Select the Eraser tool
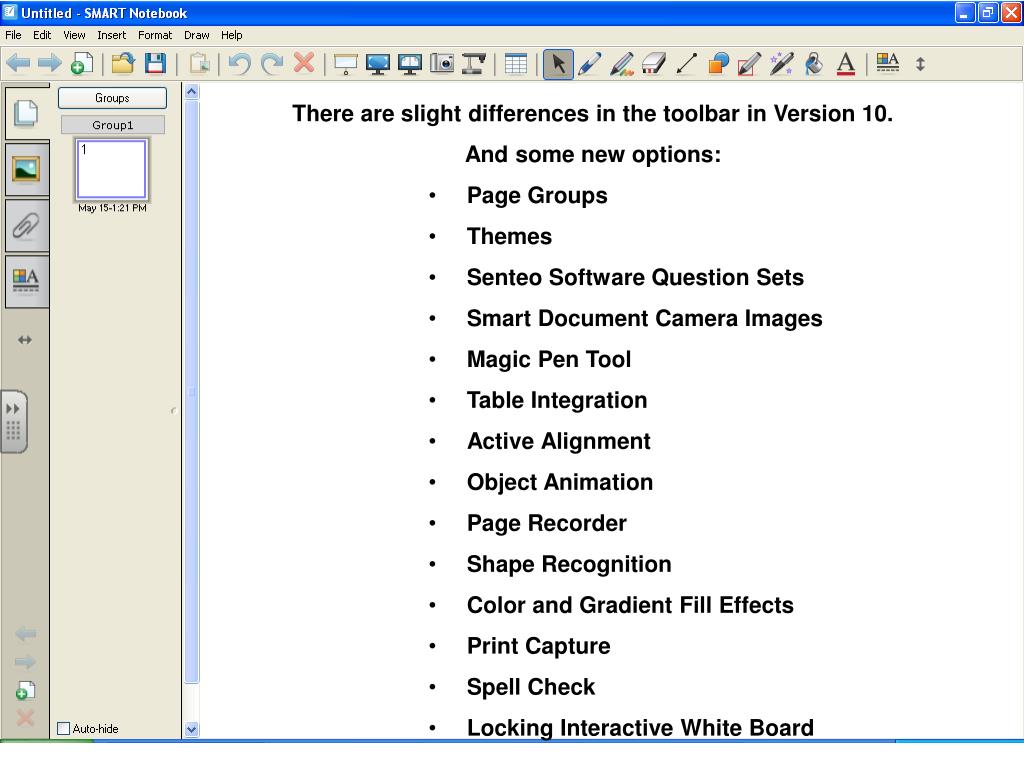The image size is (1024, 768). click(654, 64)
